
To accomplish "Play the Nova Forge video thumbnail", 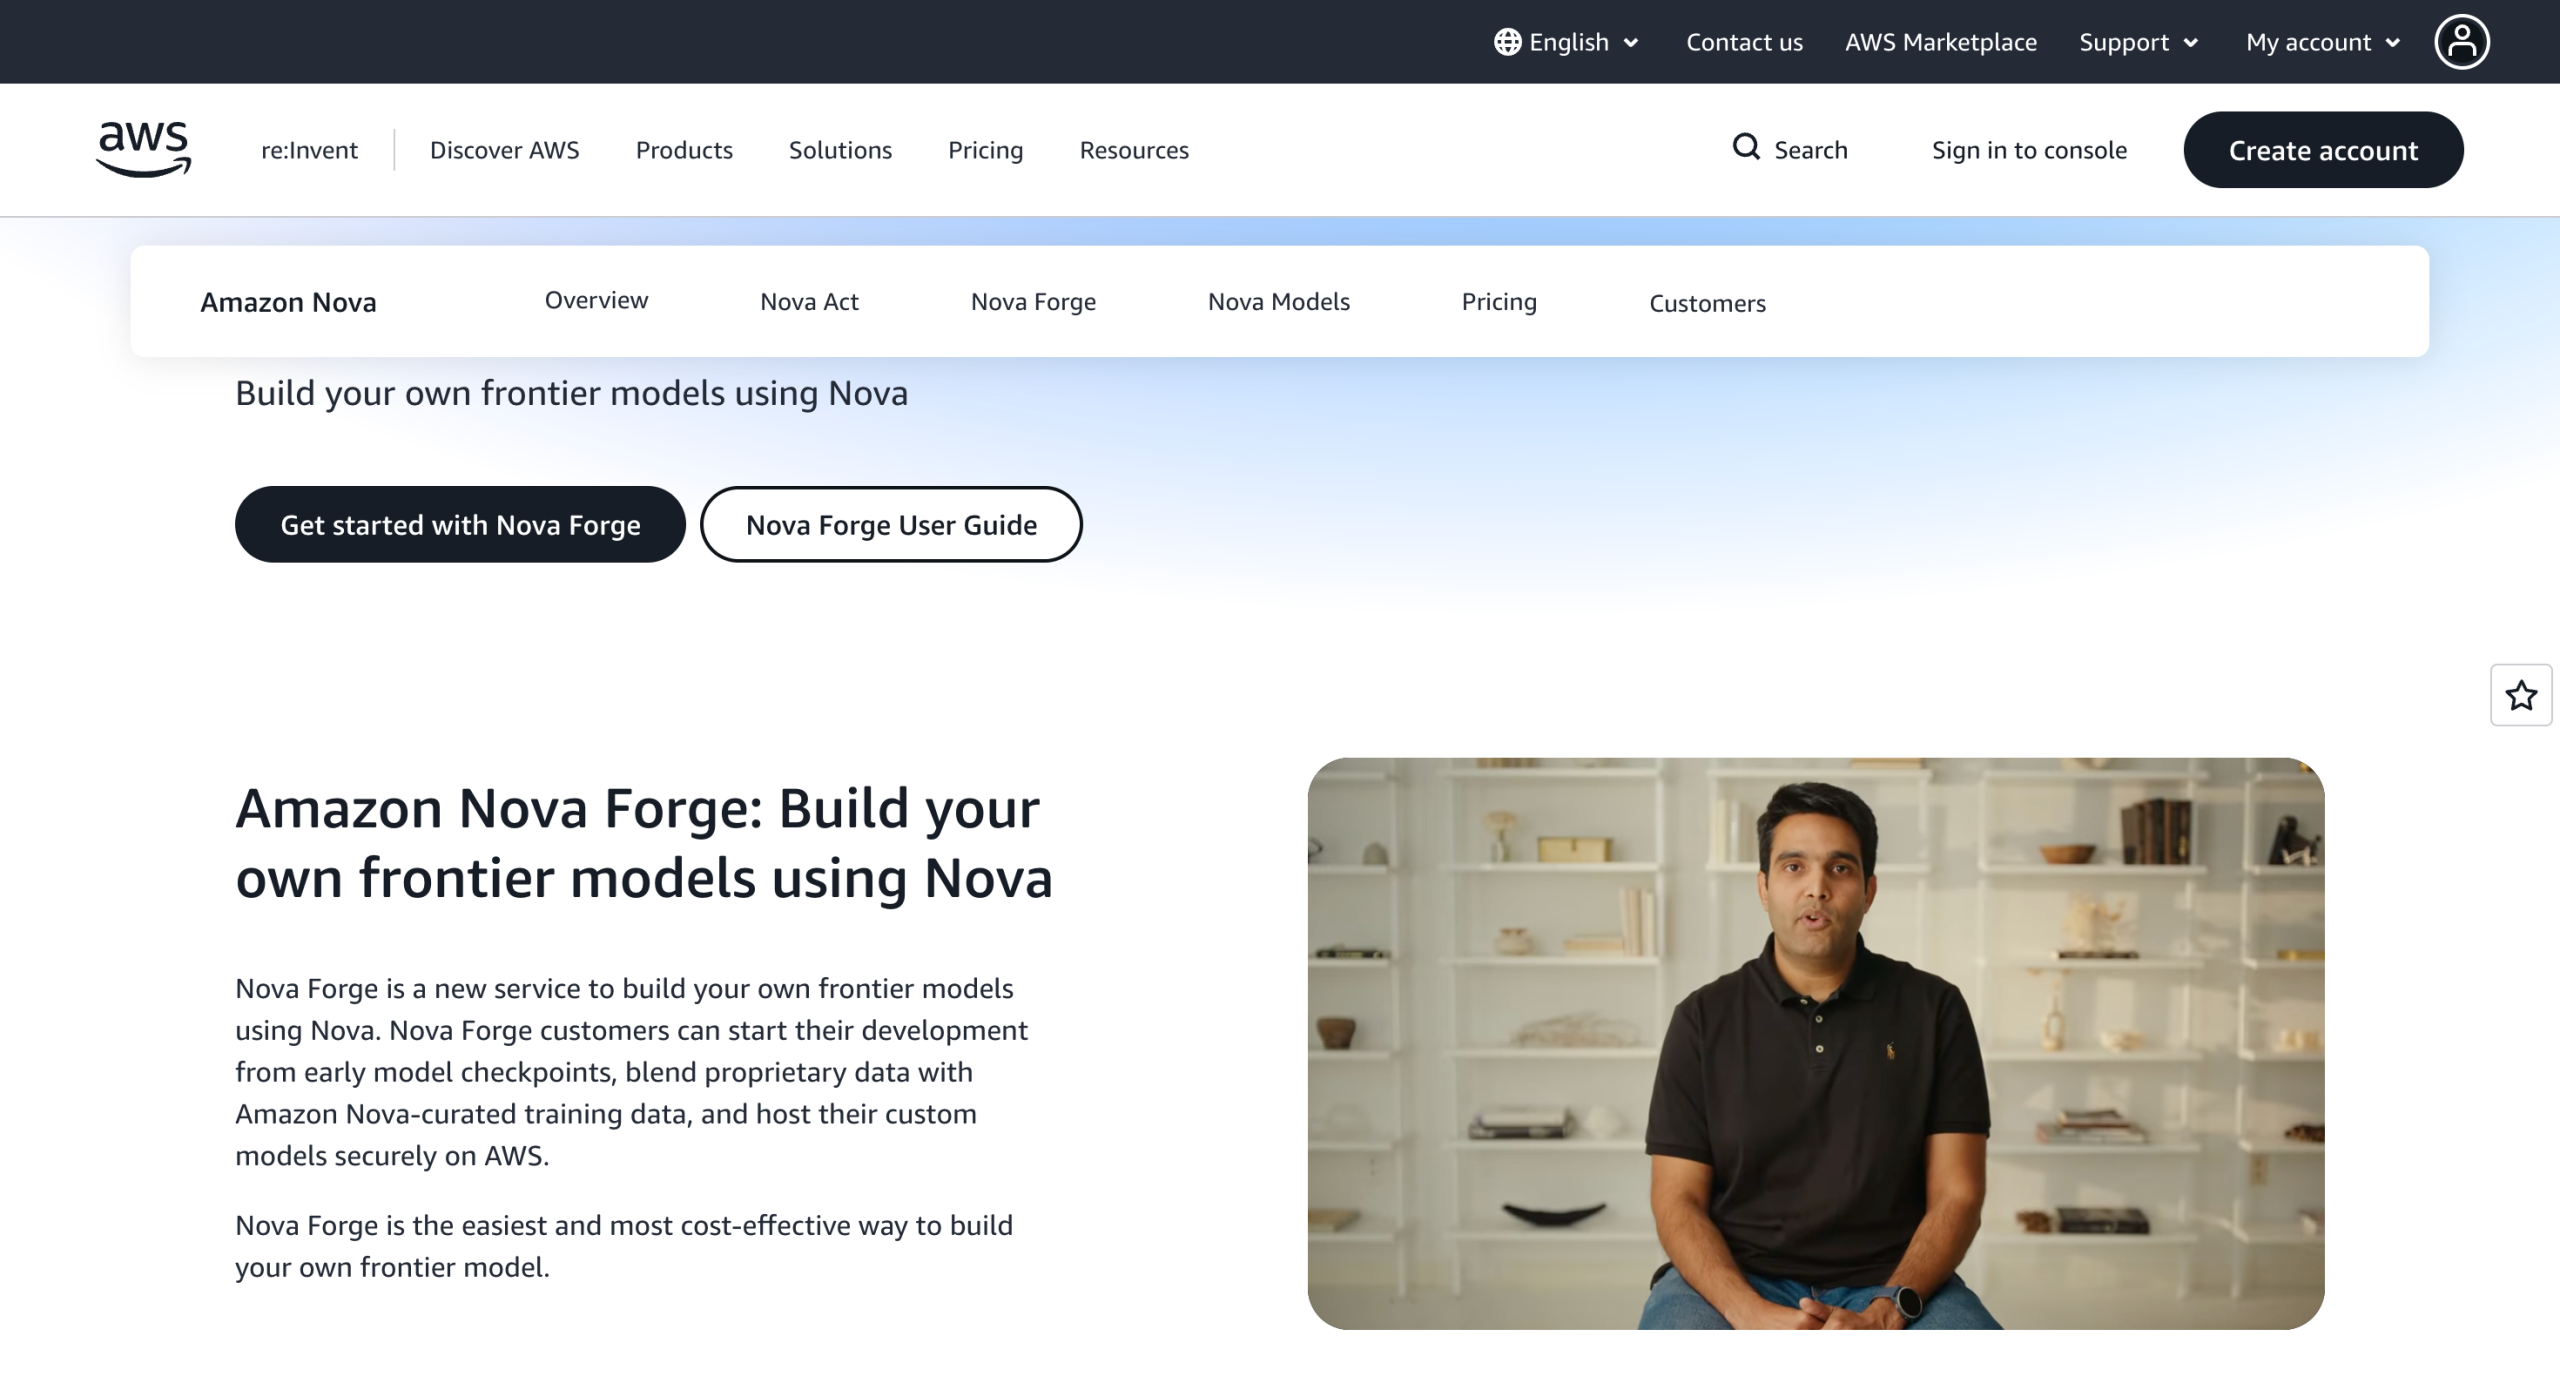I will coord(1815,1043).
